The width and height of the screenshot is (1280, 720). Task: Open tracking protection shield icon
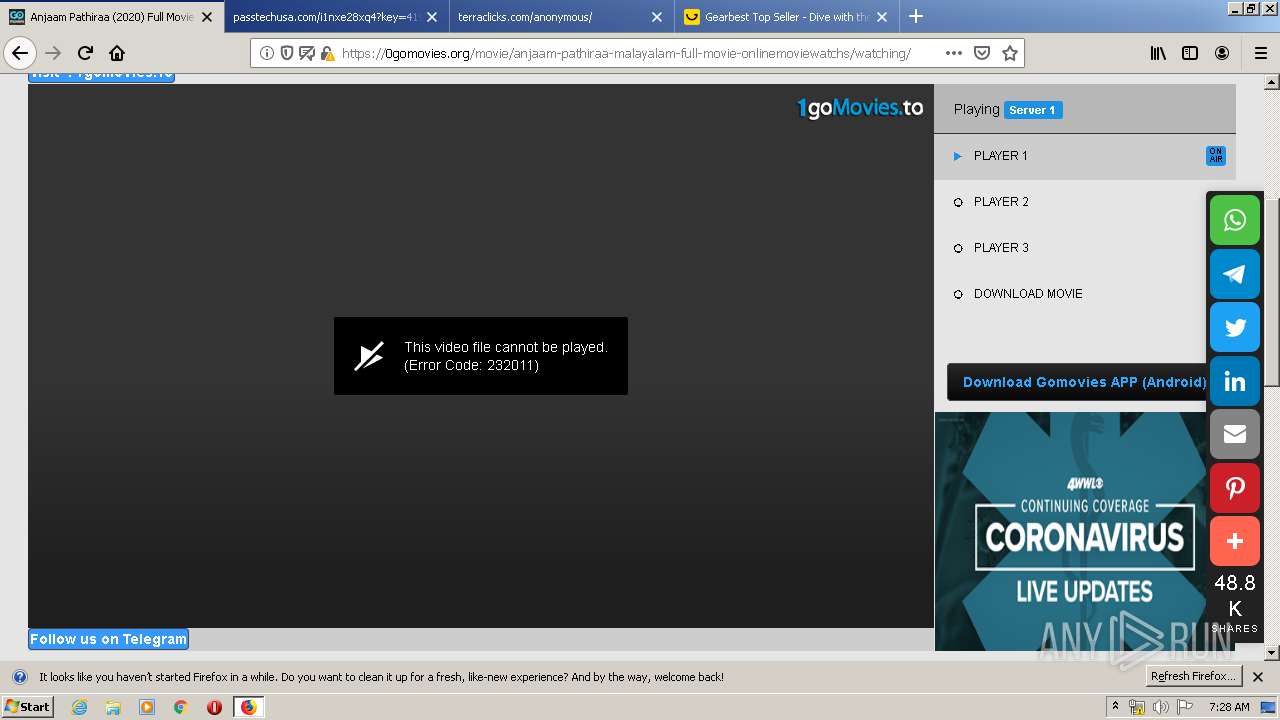pyautogui.click(x=287, y=53)
